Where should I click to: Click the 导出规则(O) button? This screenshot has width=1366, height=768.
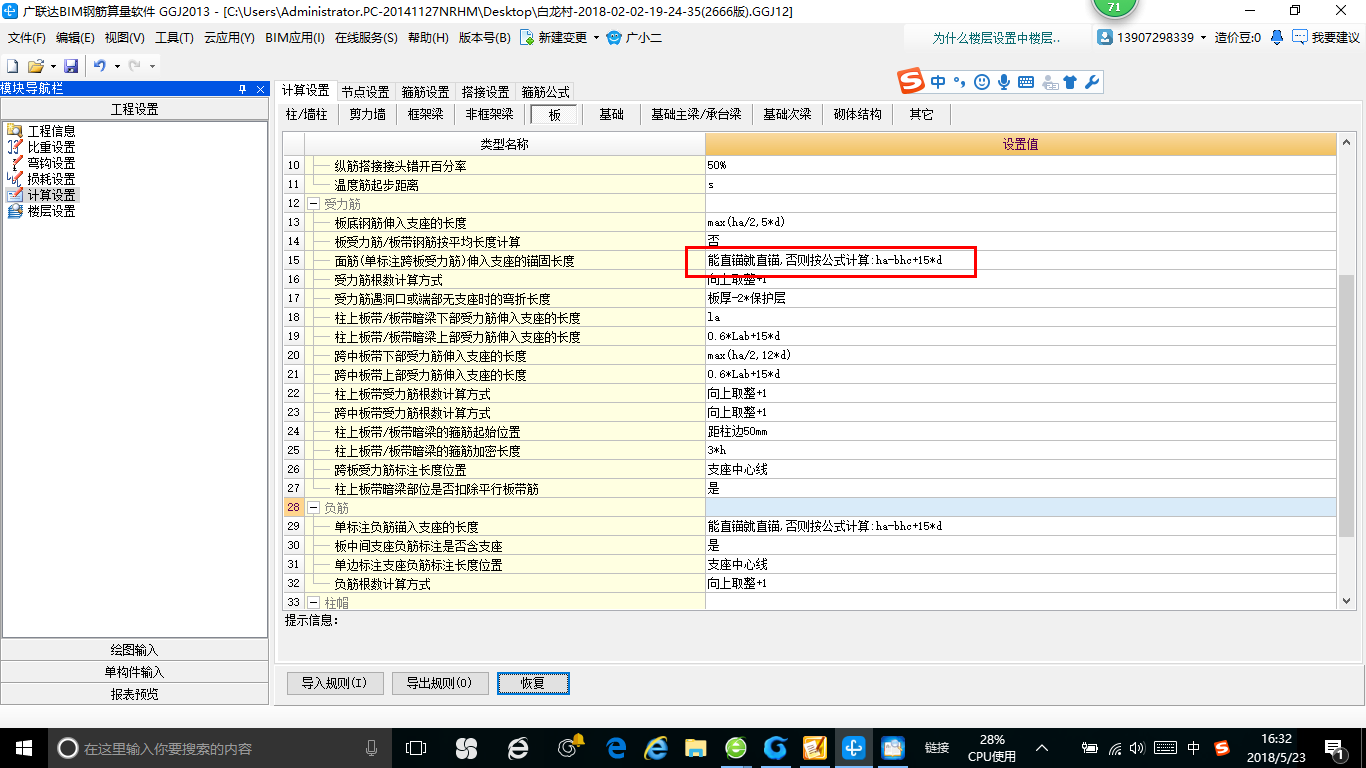click(440, 684)
